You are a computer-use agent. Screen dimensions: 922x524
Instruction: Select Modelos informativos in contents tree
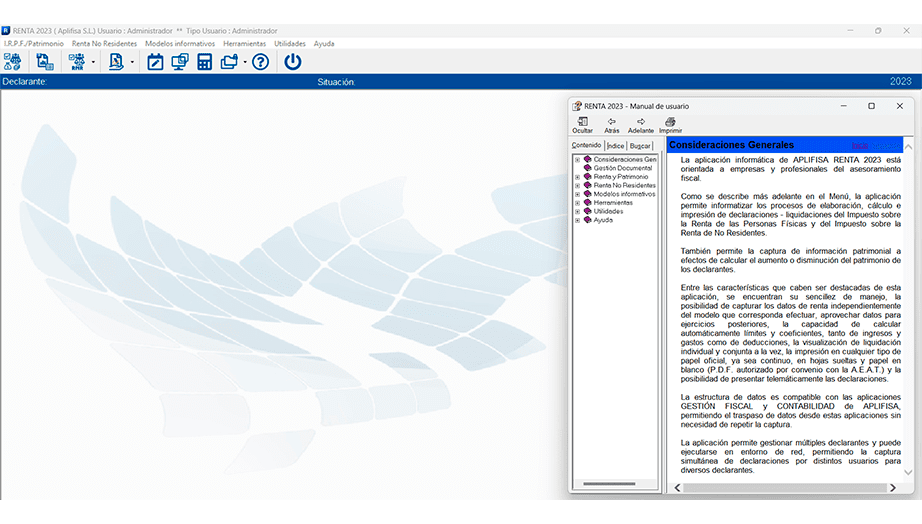click(624, 194)
